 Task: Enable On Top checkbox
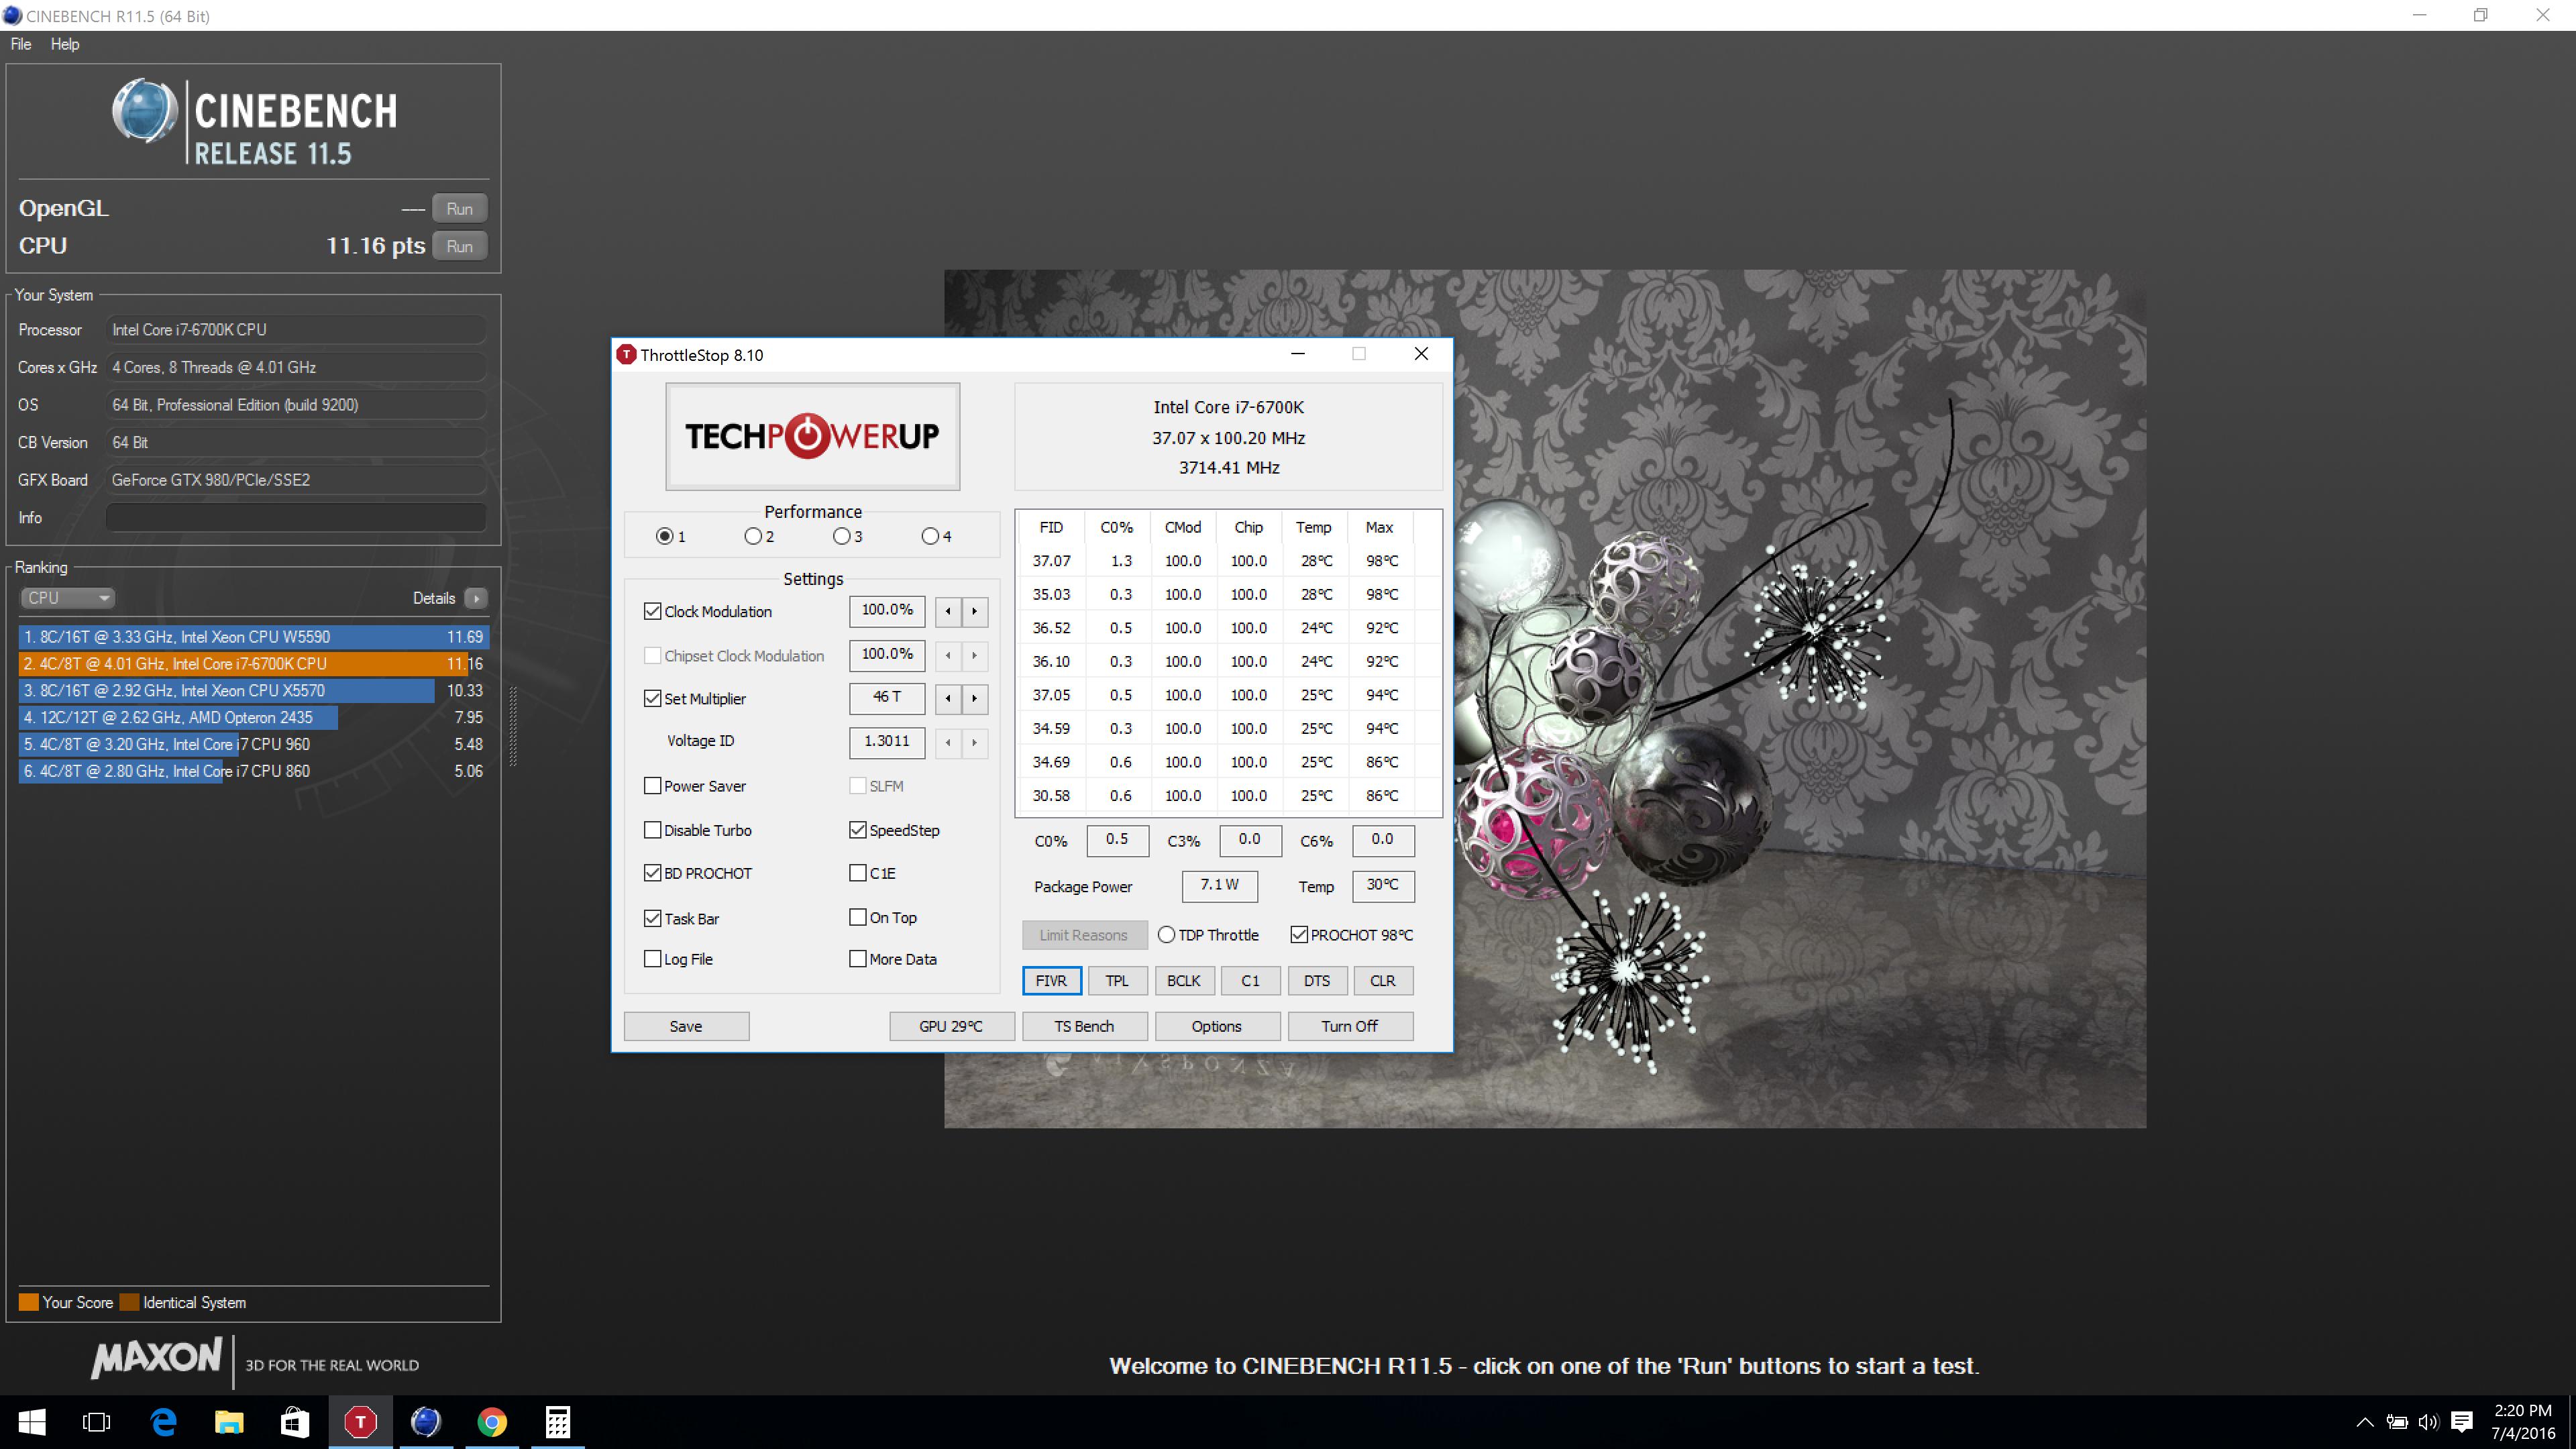tap(857, 917)
